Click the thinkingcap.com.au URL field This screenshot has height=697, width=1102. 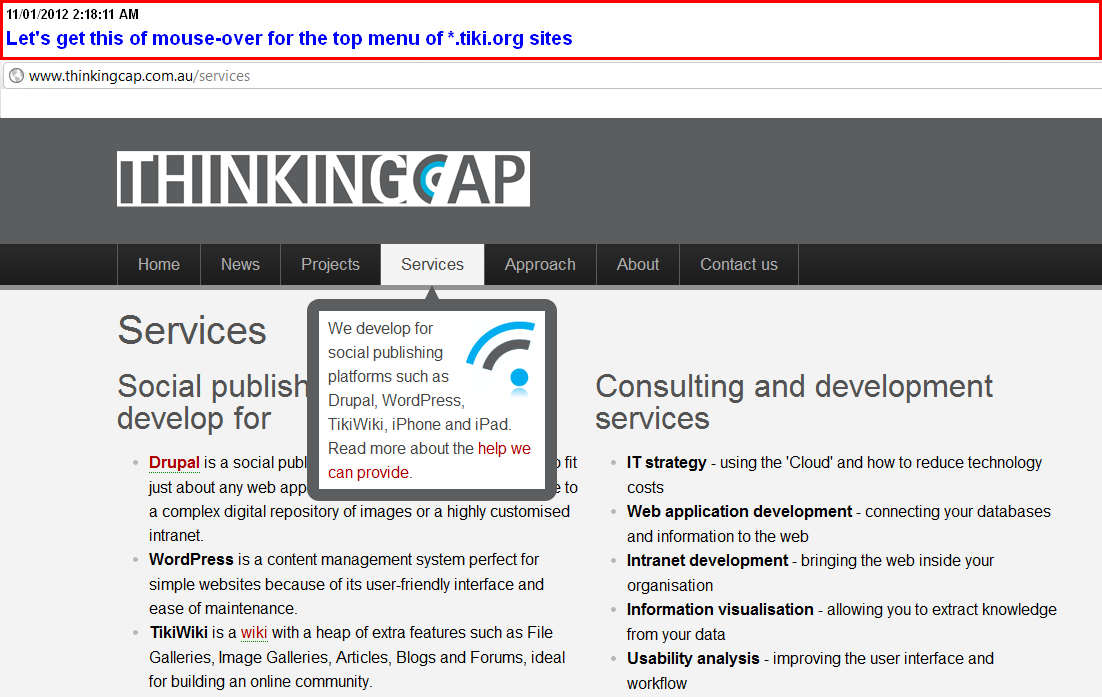[140, 76]
